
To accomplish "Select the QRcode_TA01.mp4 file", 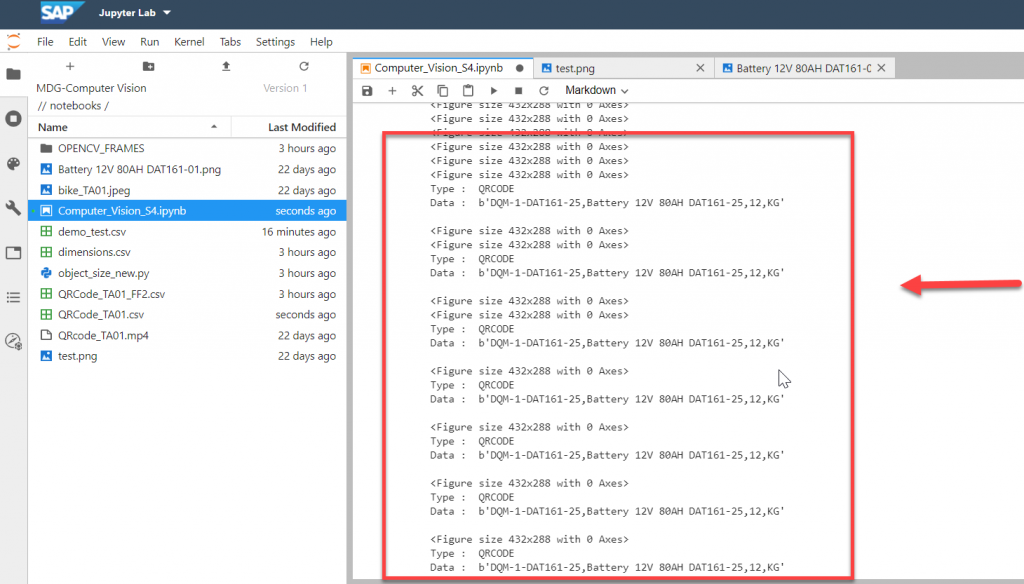I will coord(187,335).
